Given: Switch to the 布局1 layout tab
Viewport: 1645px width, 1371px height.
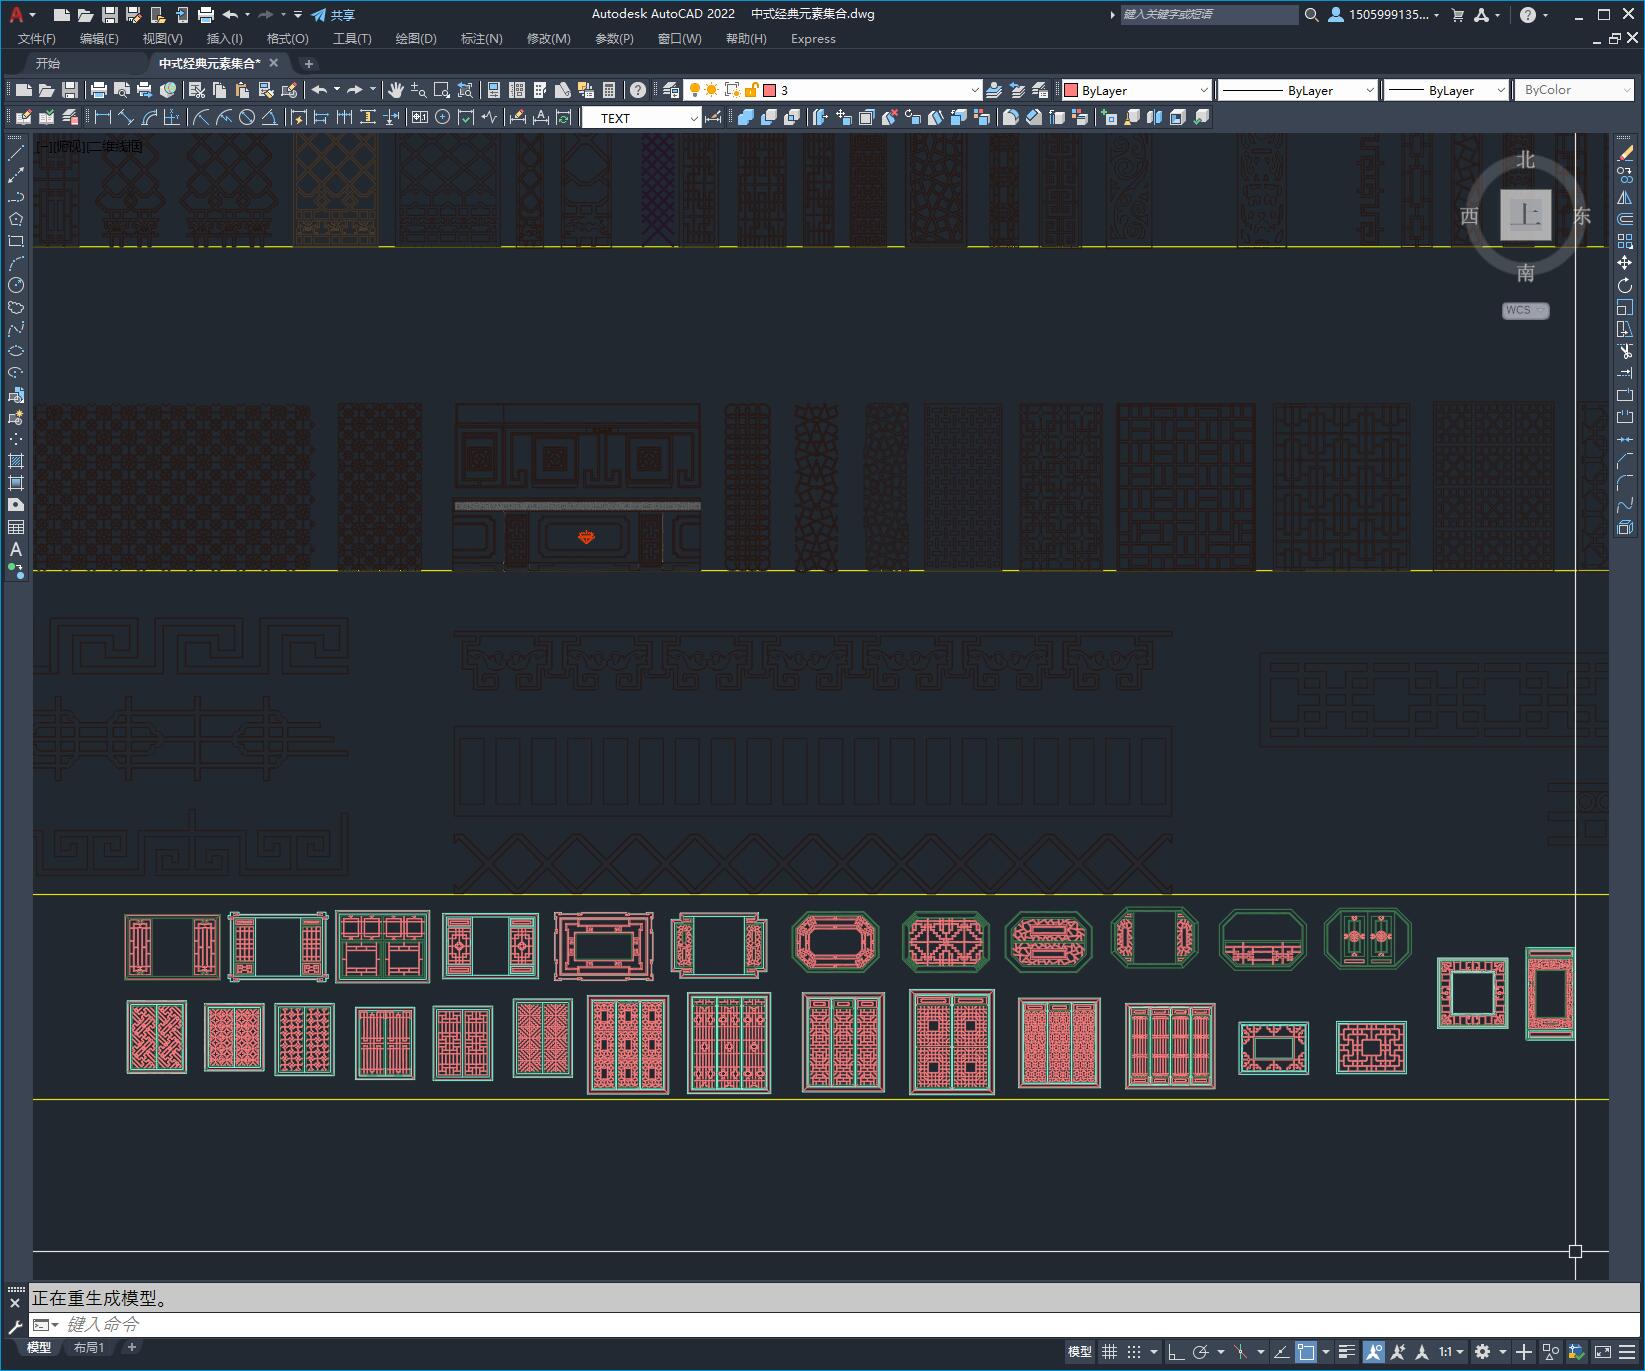Looking at the screenshot, I should click(x=89, y=1348).
